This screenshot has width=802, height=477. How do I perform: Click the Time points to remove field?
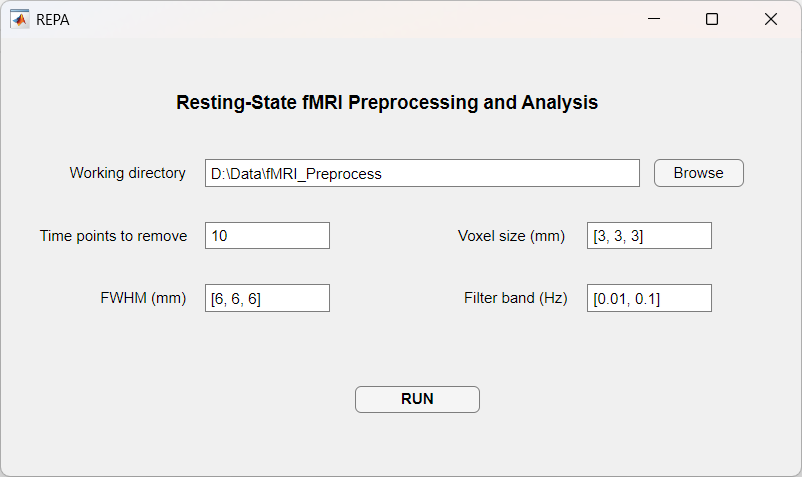pos(267,236)
